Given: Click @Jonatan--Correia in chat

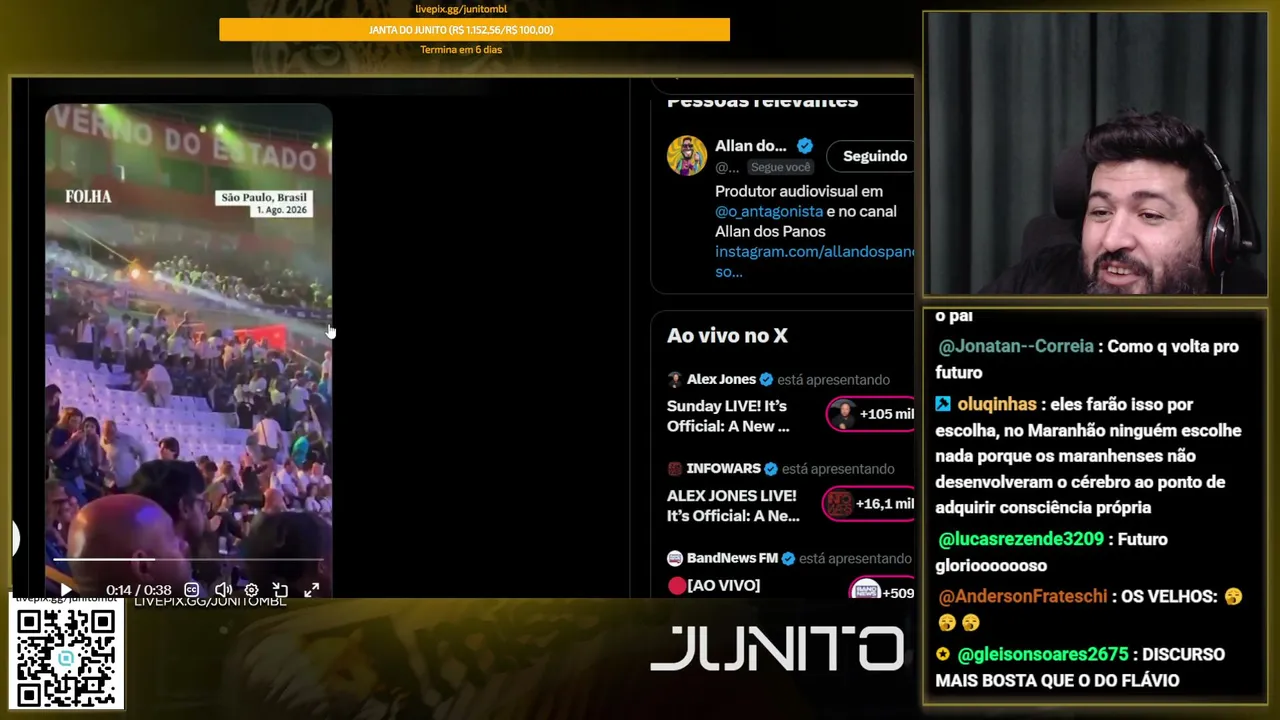Looking at the screenshot, I should [x=1016, y=346].
